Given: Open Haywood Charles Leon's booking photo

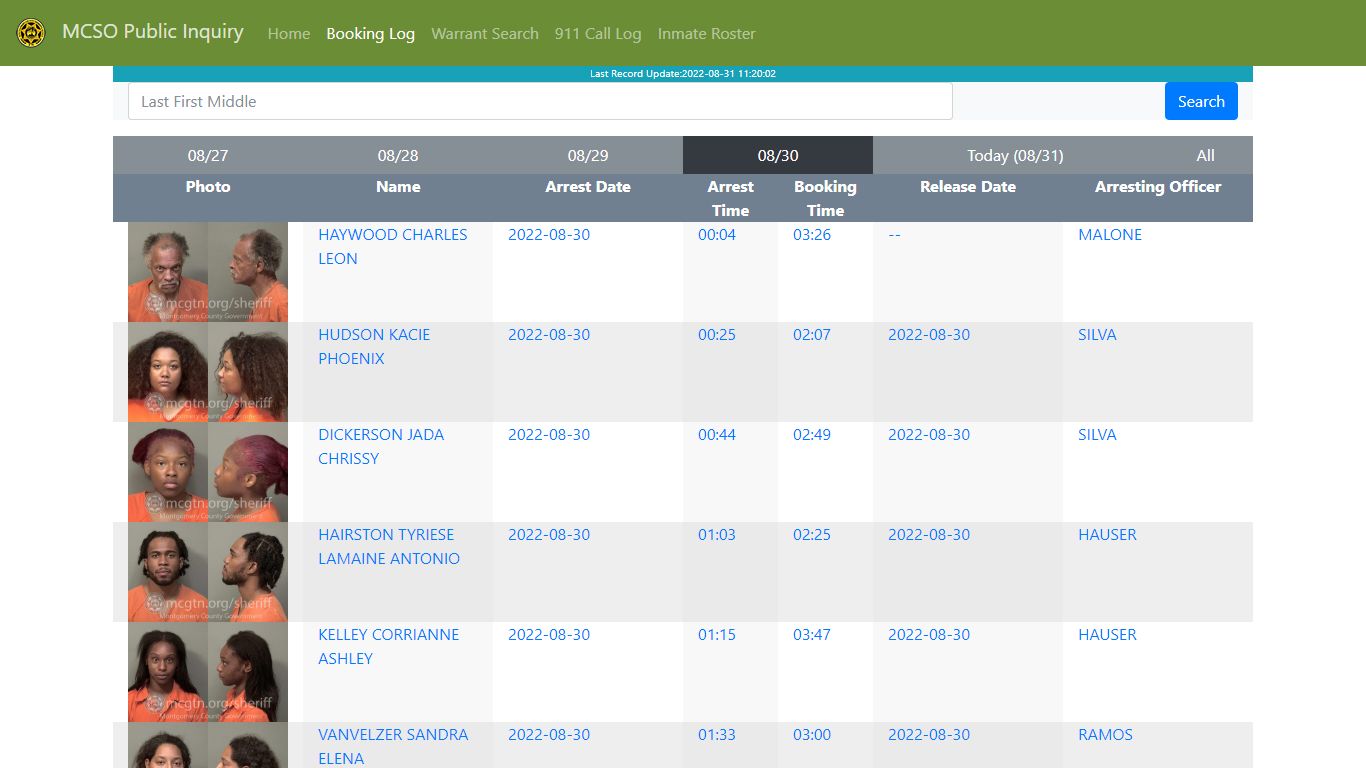Looking at the screenshot, I should pos(208,272).
